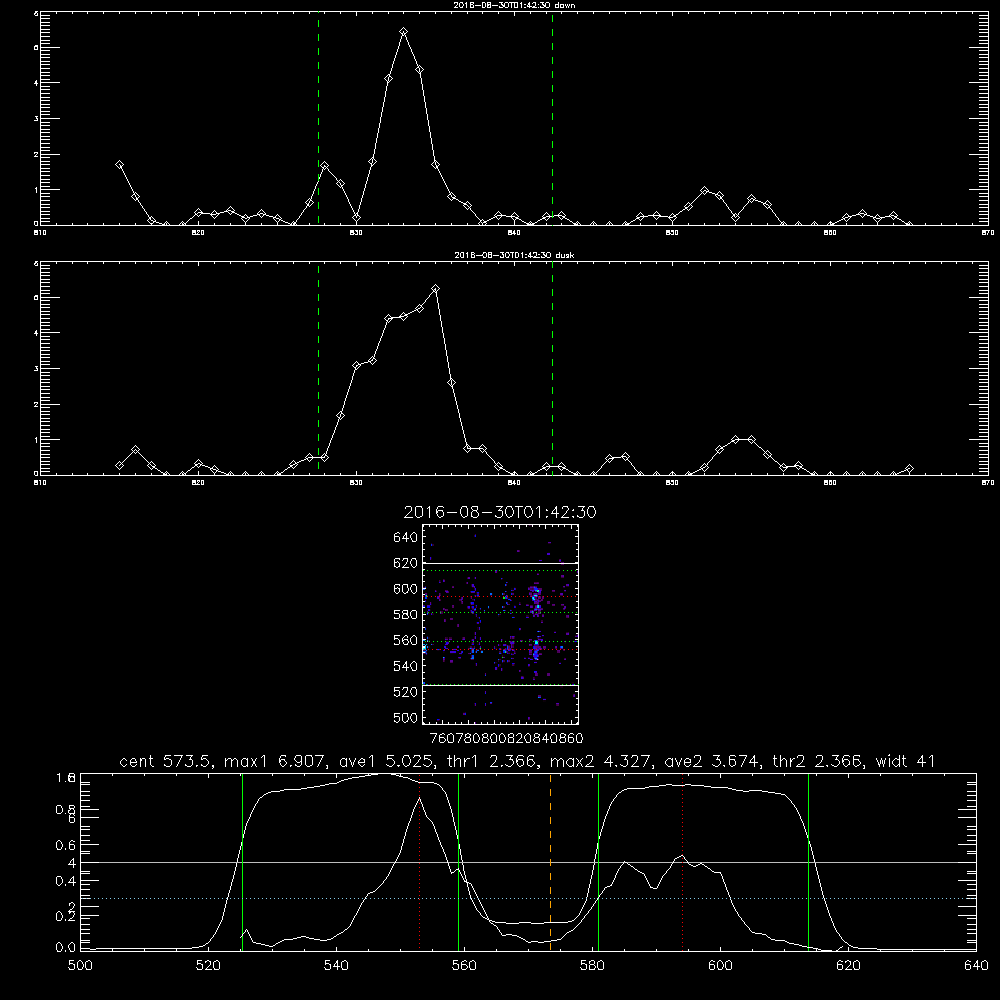Click the orange dashed center line in bottom plot
The width and height of the screenshot is (1000, 1000).
550,862
